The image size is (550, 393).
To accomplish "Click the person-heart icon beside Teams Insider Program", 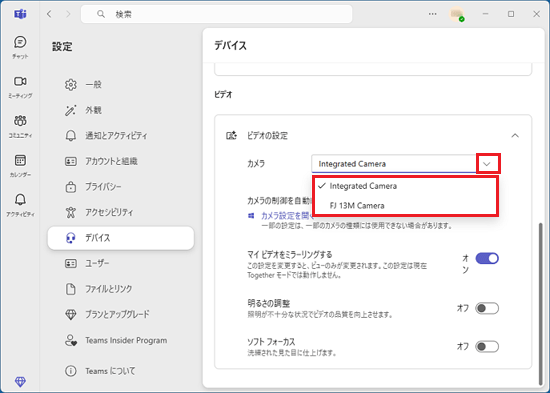I will pos(71,340).
